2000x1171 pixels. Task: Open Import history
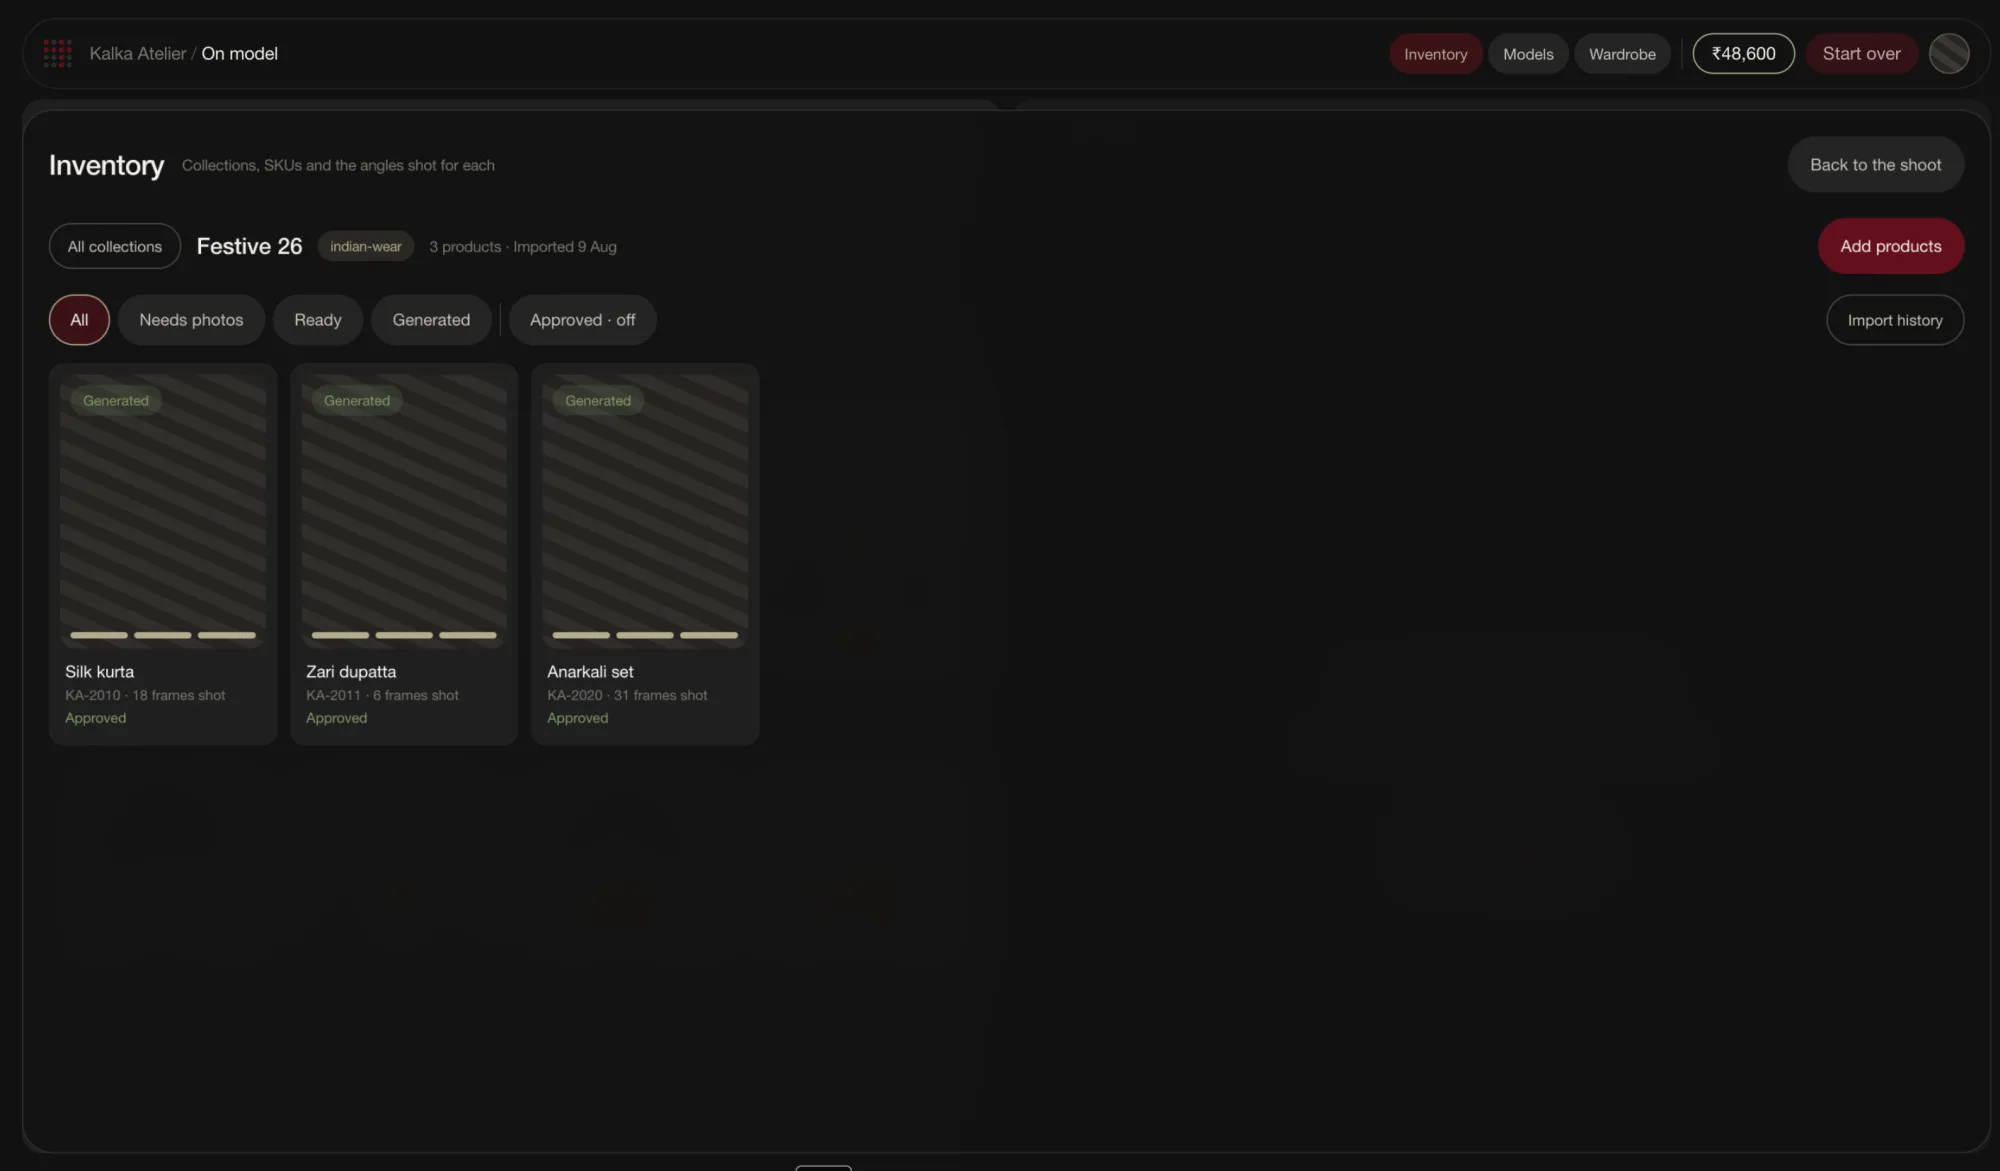tap(1894, 320)
